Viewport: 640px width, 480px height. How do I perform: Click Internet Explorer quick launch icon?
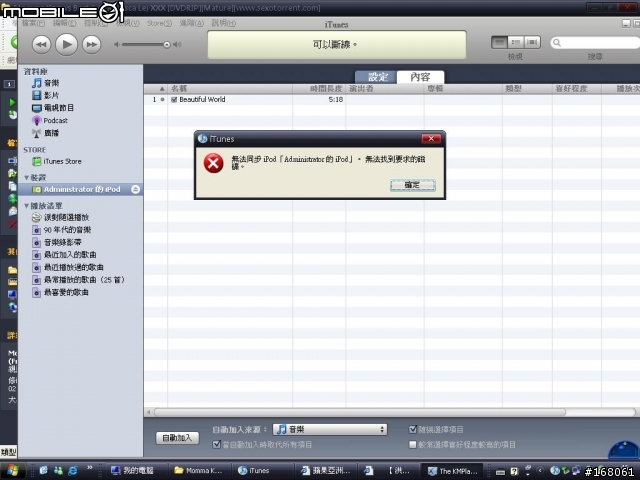(73, 471)
